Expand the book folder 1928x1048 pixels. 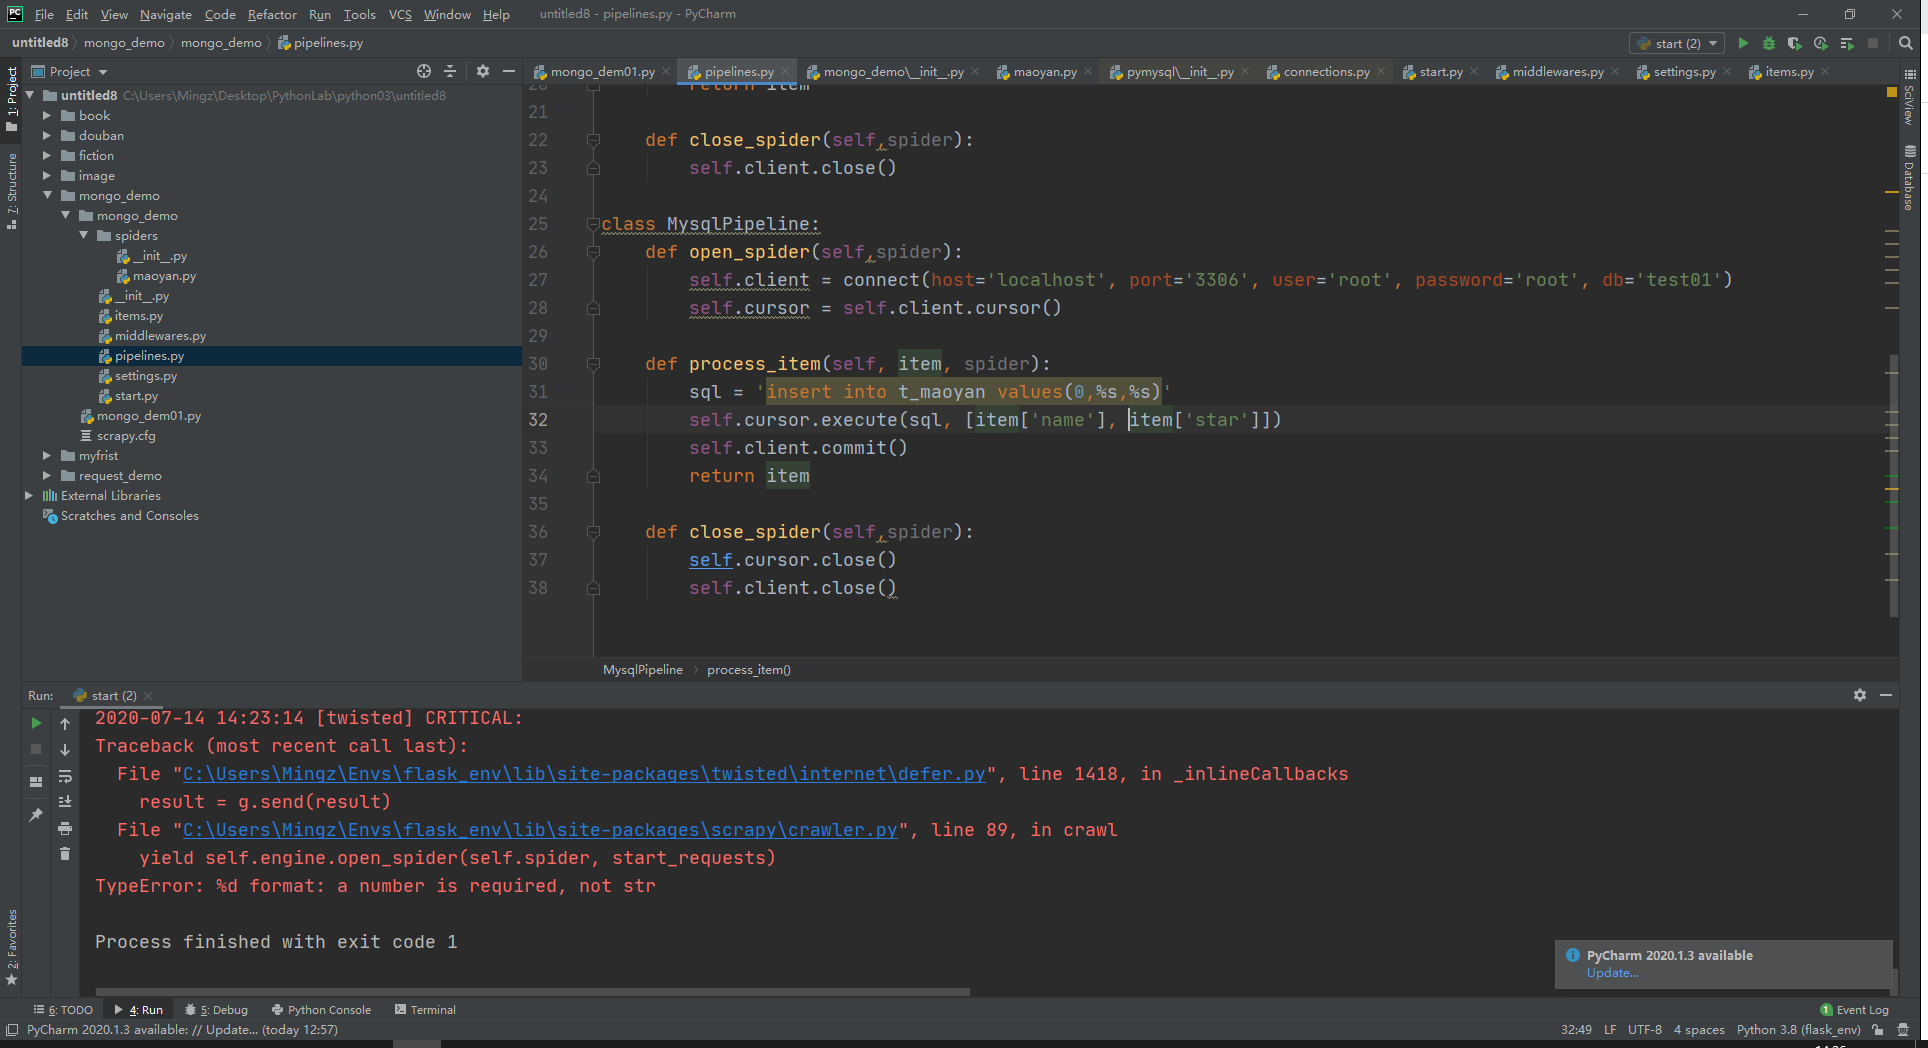[x=46, y=115]
